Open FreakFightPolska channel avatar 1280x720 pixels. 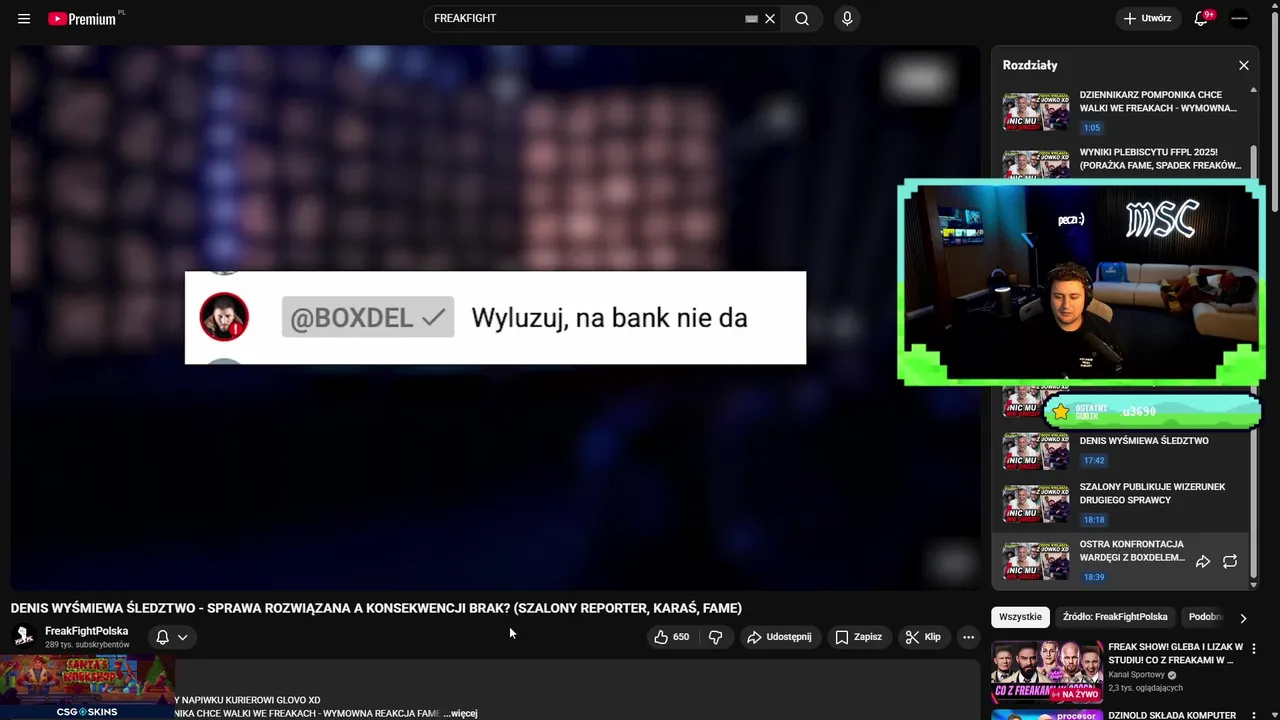pyautogui.click(x=24, y=637)
